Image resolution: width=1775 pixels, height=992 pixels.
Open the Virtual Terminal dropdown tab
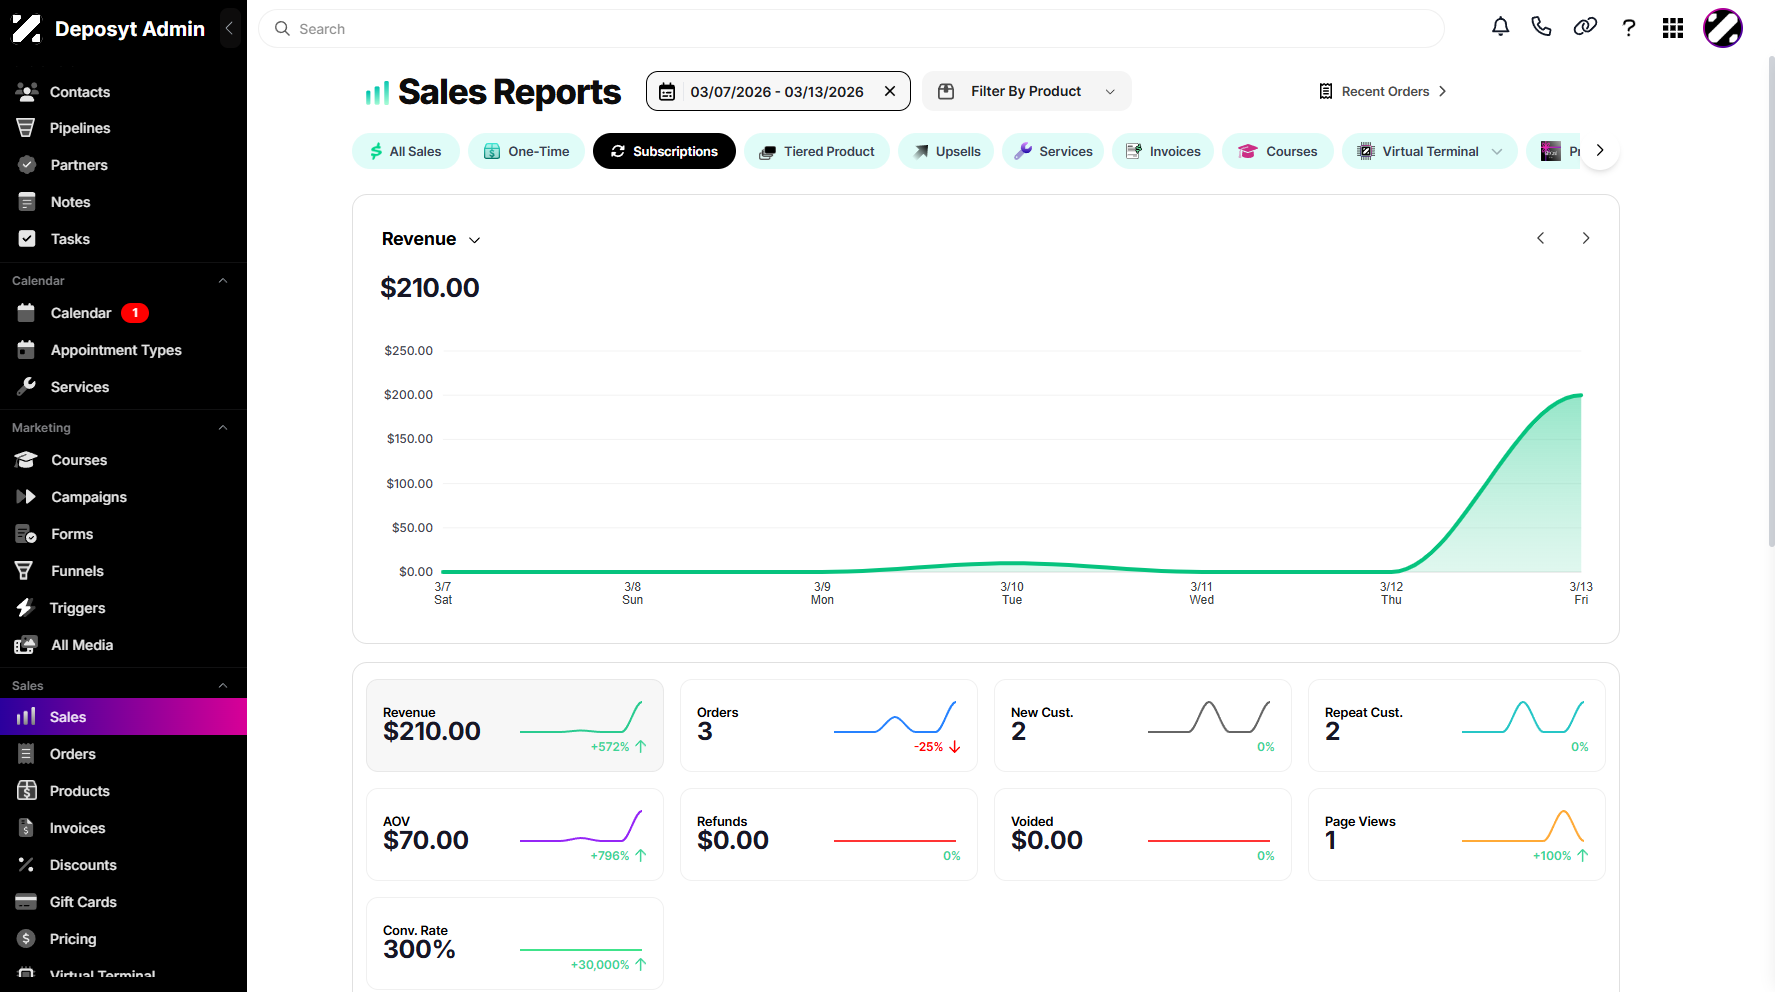(x=1430, y=151)
